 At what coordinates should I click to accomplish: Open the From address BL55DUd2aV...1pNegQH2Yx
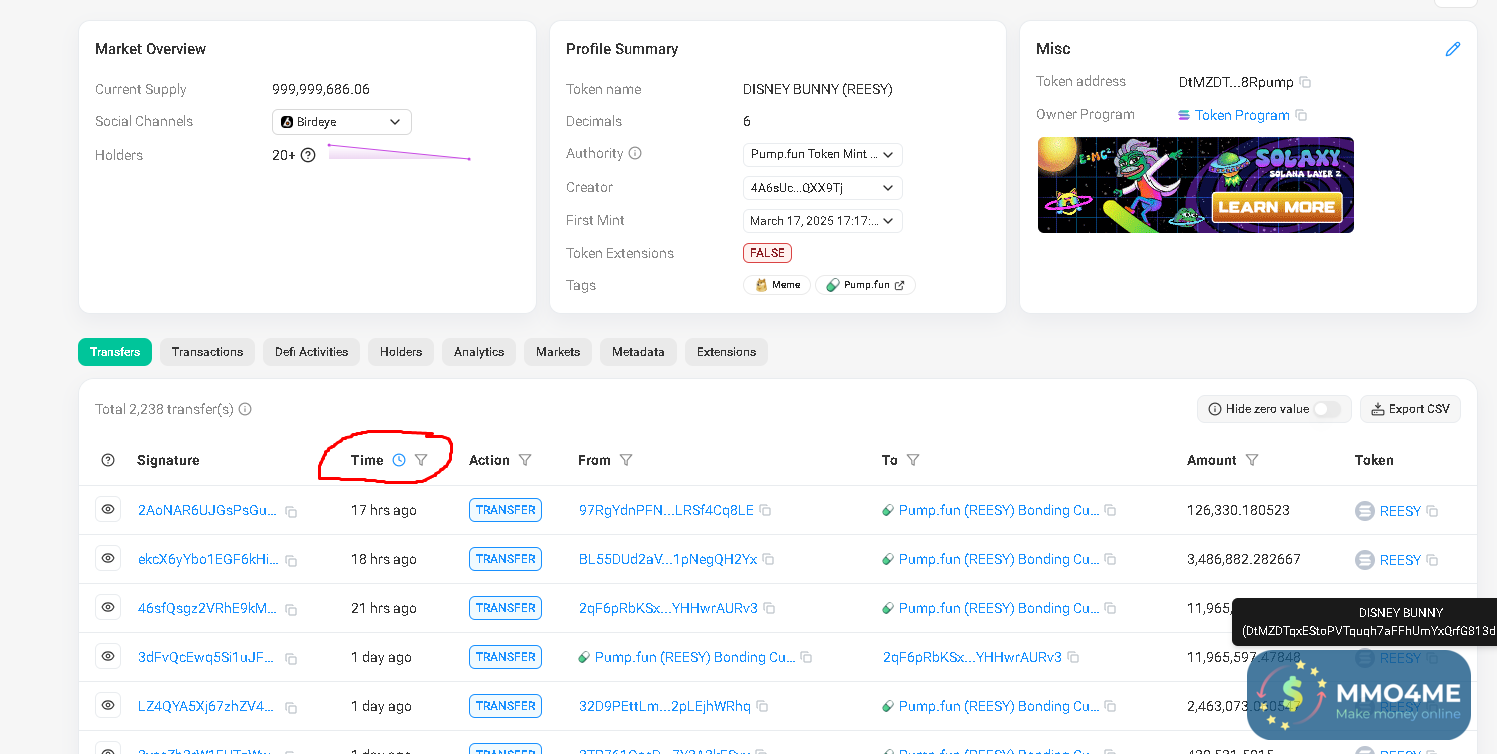click(668, 559)
